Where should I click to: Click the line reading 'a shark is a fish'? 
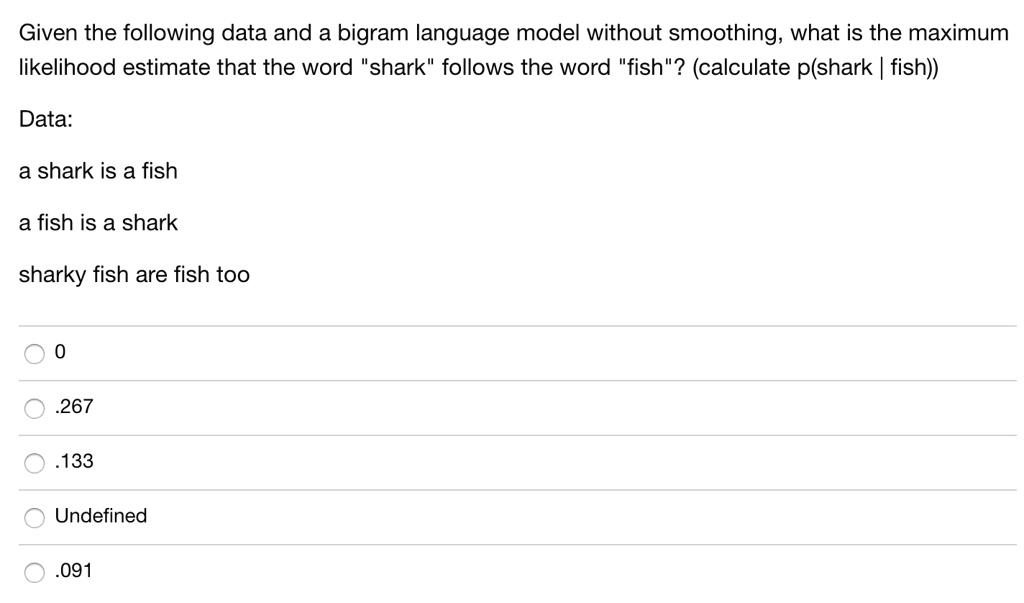pyautogui.click(x=98, y=171)
